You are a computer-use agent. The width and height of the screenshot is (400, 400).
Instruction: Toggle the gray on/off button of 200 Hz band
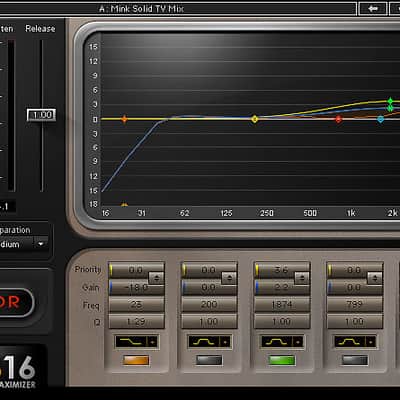pos(209,360)
